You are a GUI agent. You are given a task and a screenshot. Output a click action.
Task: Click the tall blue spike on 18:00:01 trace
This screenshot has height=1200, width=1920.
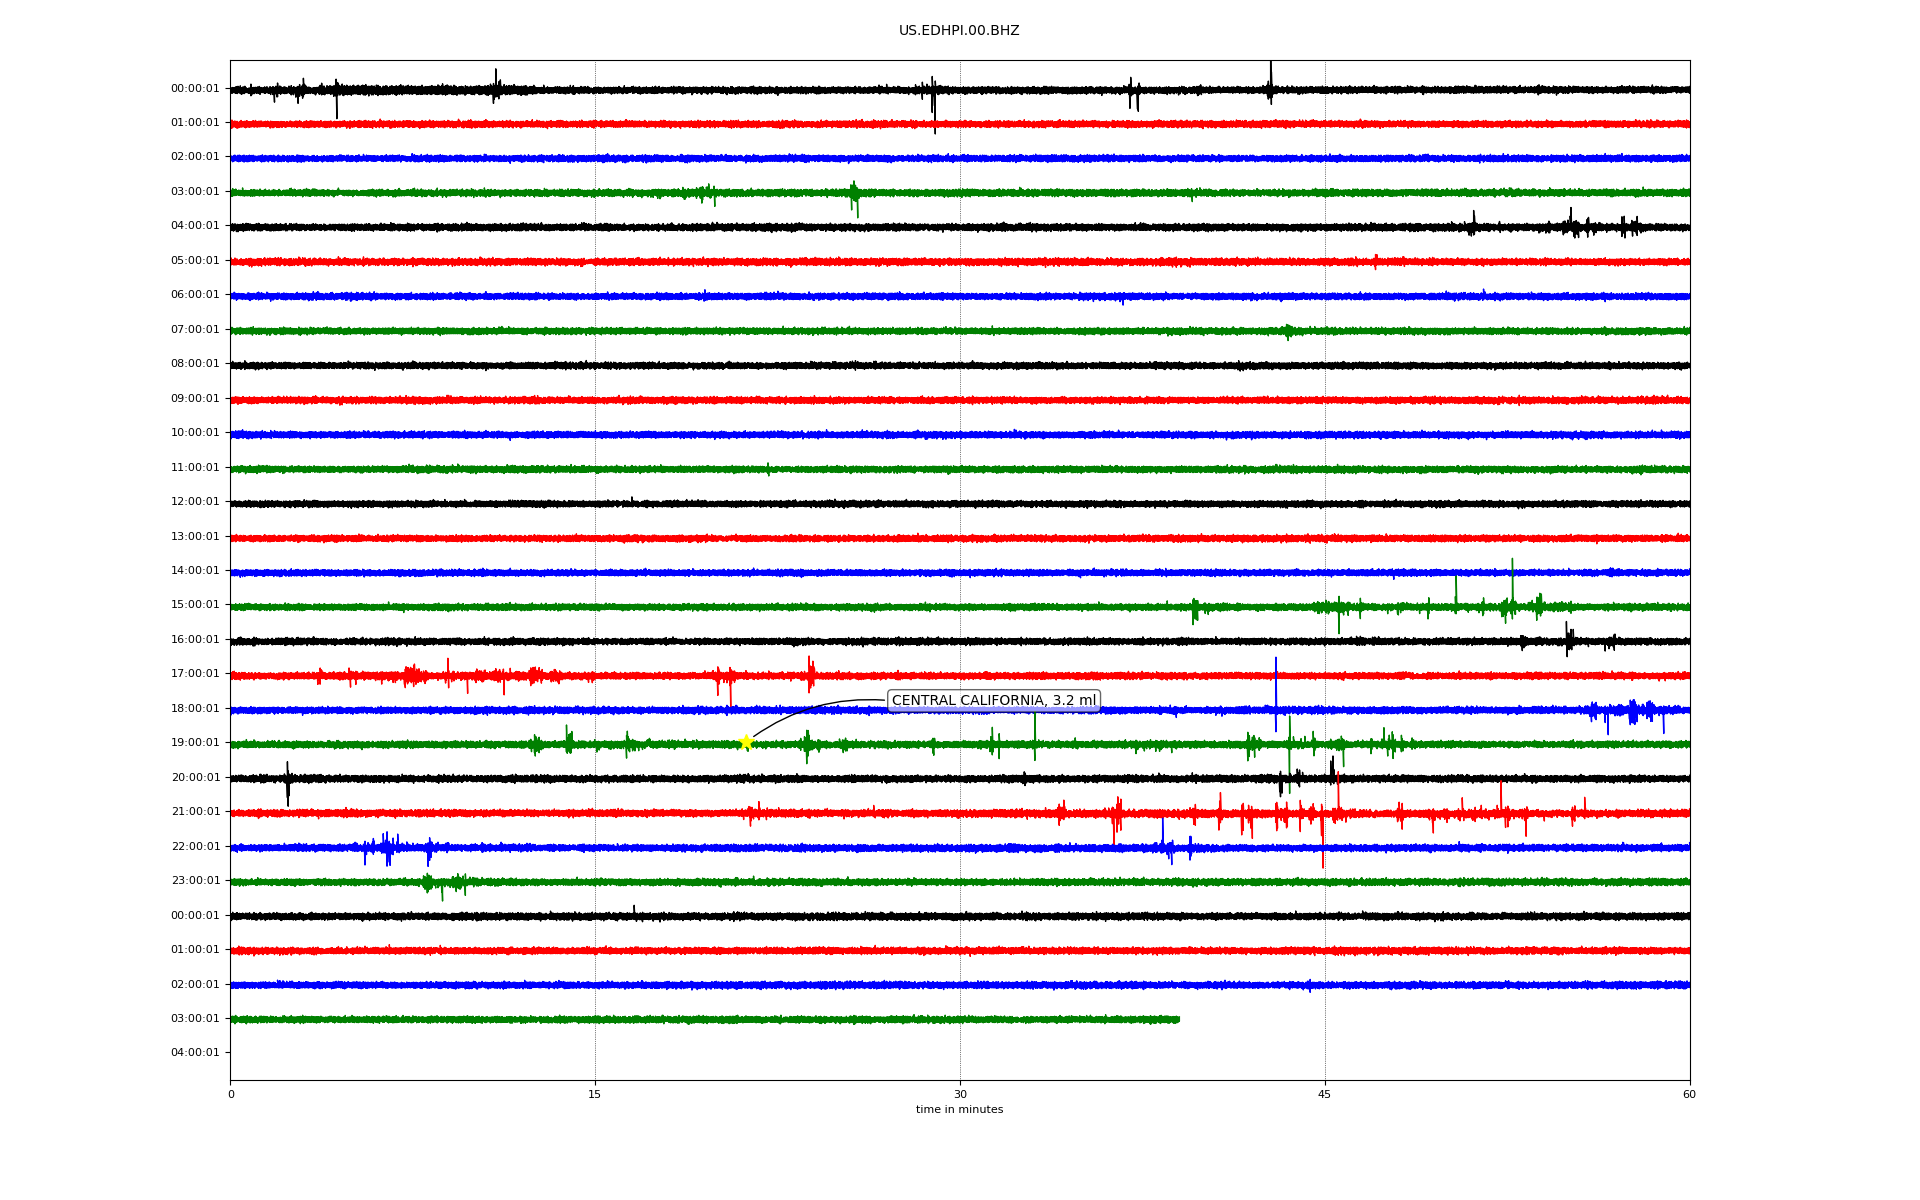1275,694
